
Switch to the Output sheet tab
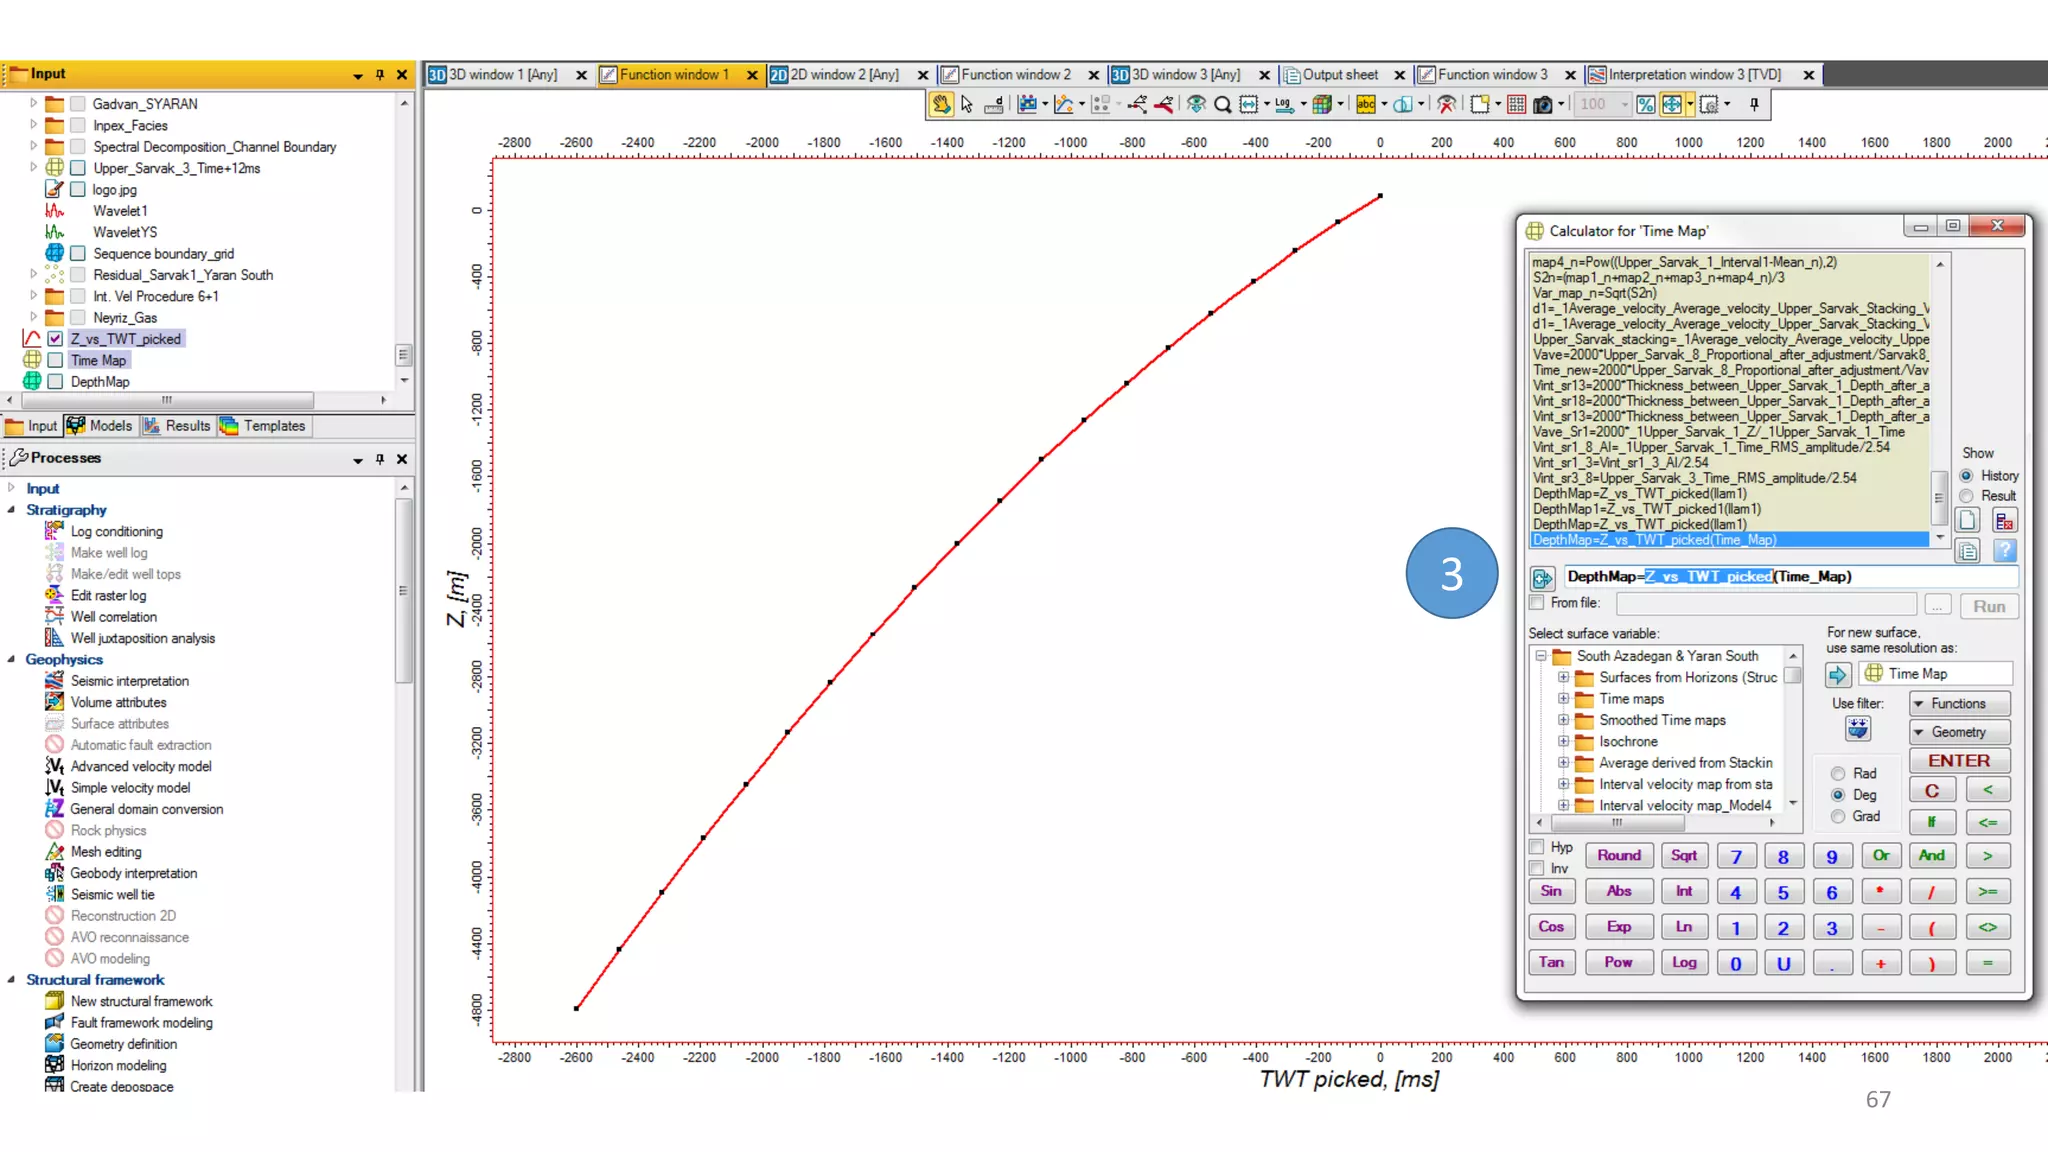(x=1339, y=75)
